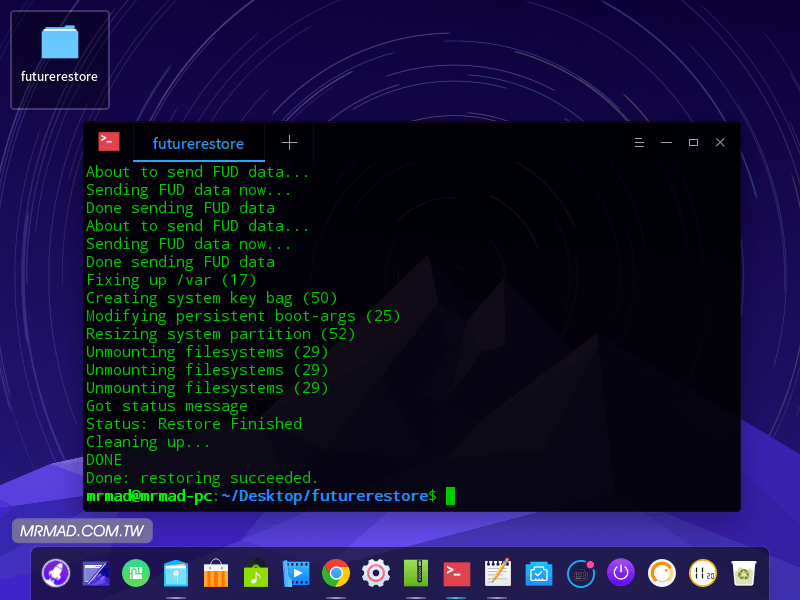The width and height of the screenshot is (800, 600).
Task: Open the clock widget in dock
Action: coord(702,573)
